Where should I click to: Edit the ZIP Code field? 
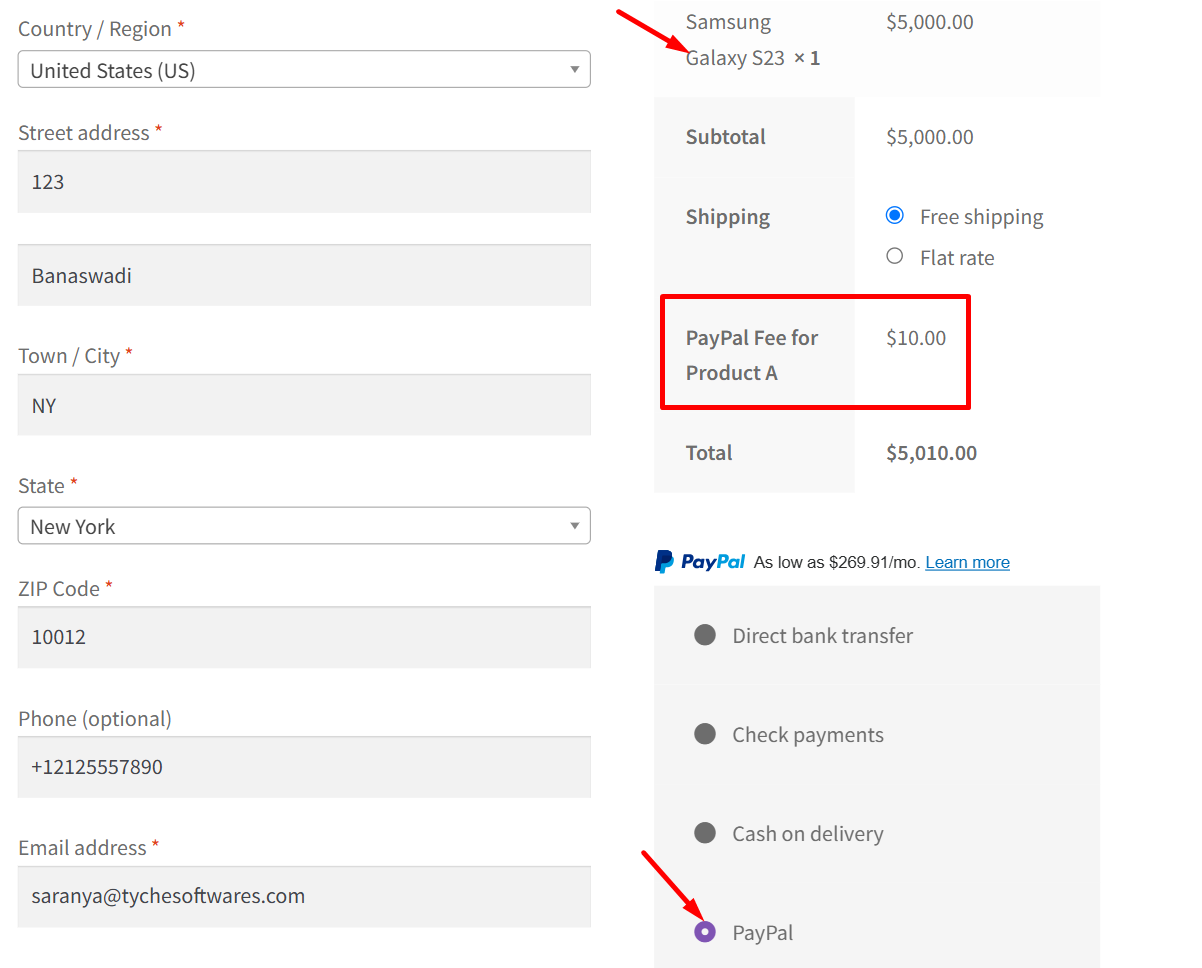coord(304,637)
